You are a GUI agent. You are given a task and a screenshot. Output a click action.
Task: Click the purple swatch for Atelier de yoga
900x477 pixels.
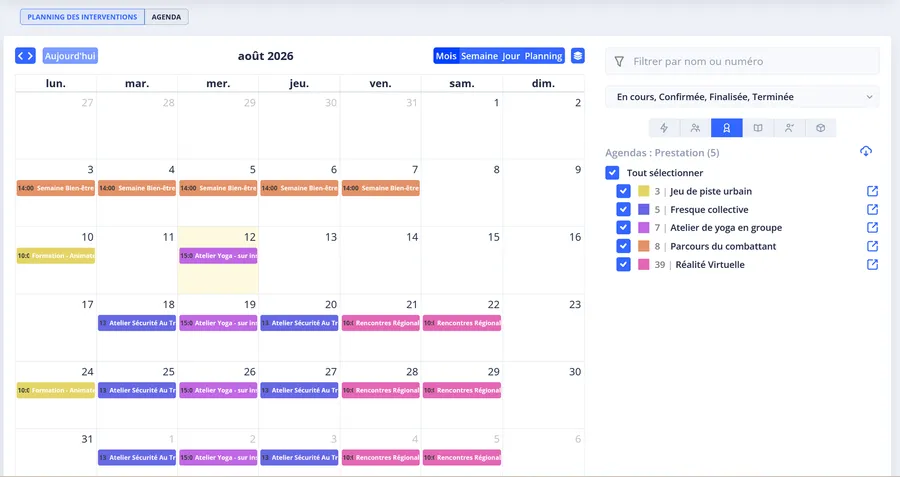[643, 228]
